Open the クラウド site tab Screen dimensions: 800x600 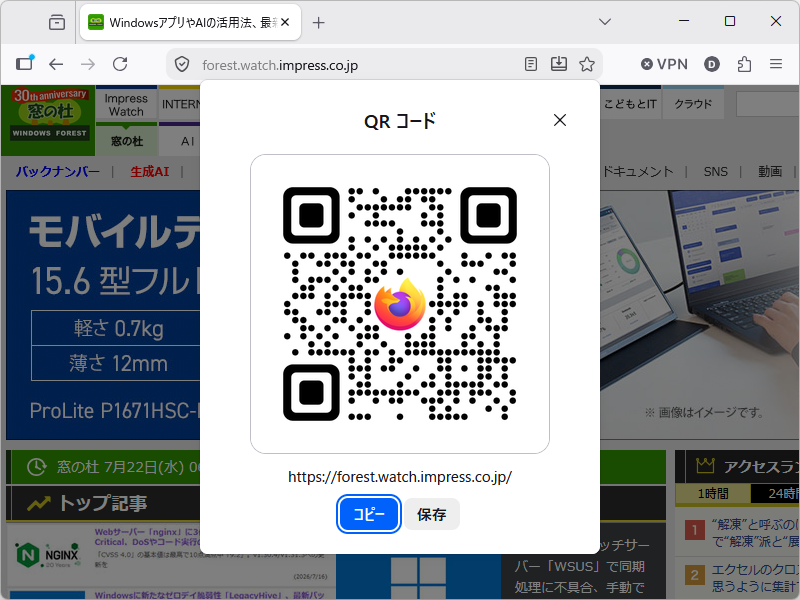pyautogui.click(x=693, y=104)
